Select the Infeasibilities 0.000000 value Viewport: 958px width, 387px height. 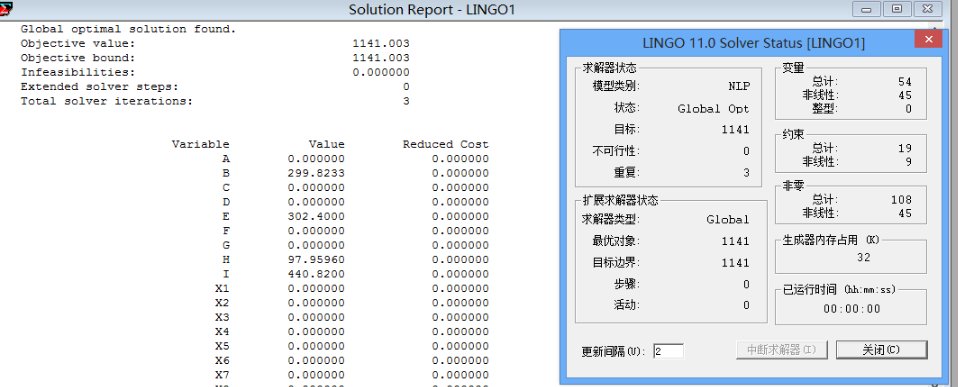[381, 72]
